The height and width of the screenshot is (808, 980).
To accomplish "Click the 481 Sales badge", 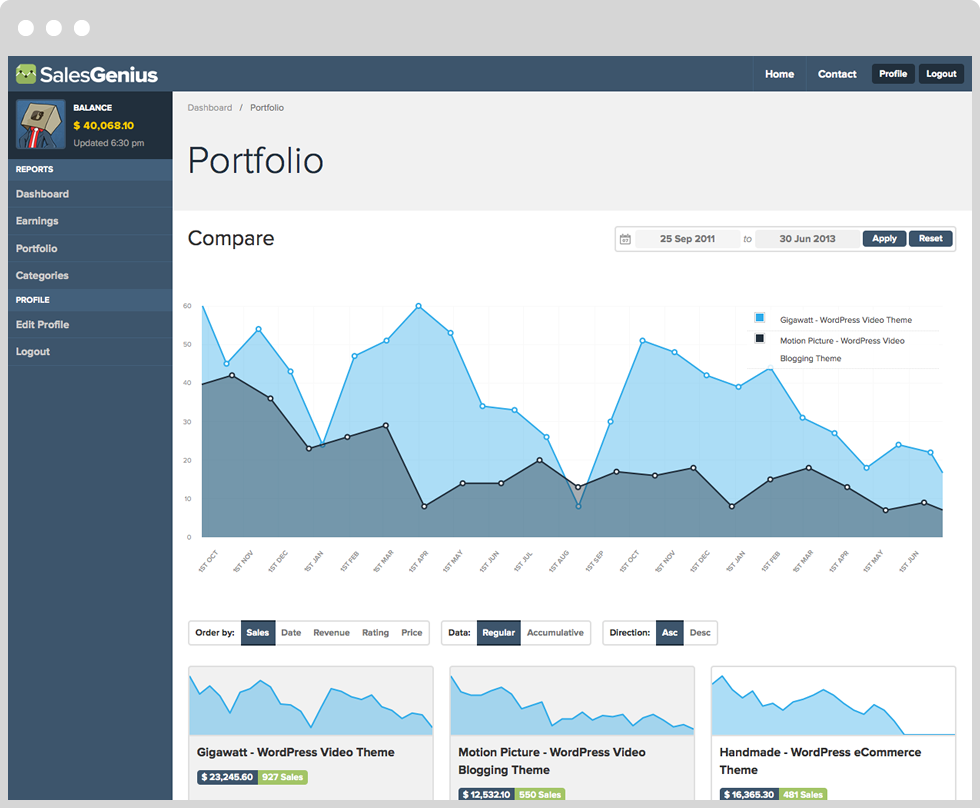I will 802,794.
